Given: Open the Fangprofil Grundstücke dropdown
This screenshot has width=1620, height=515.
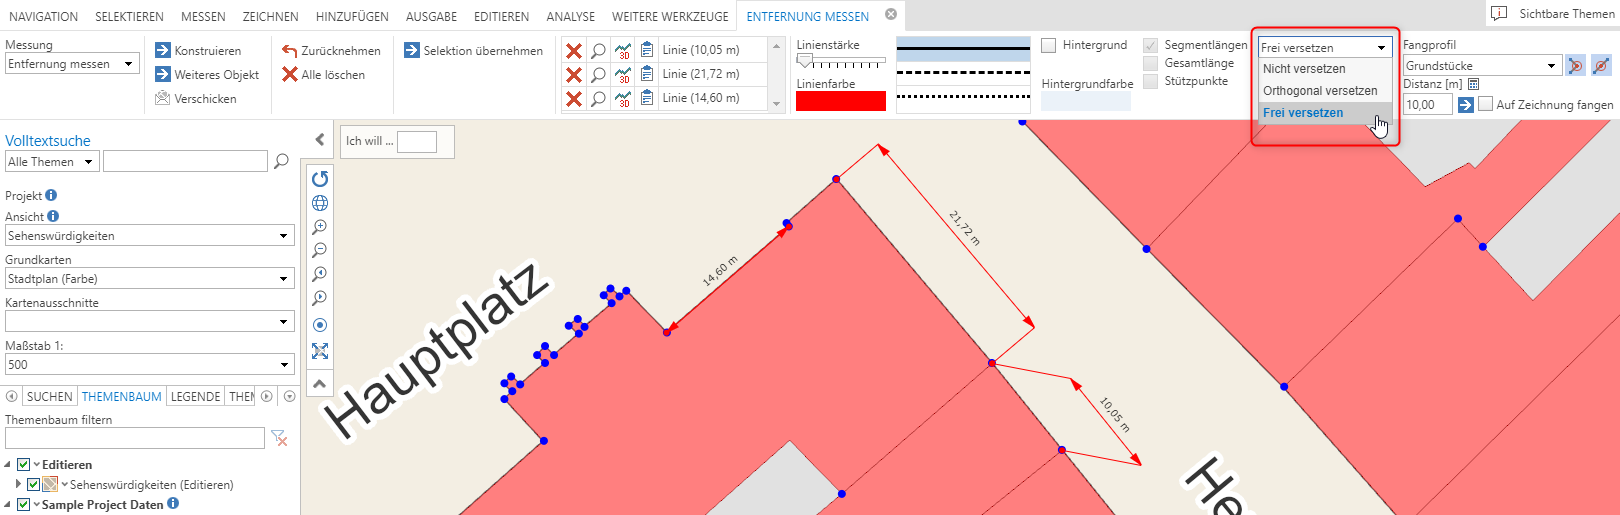Looking at the screenshot, I should coord(1482,66).
